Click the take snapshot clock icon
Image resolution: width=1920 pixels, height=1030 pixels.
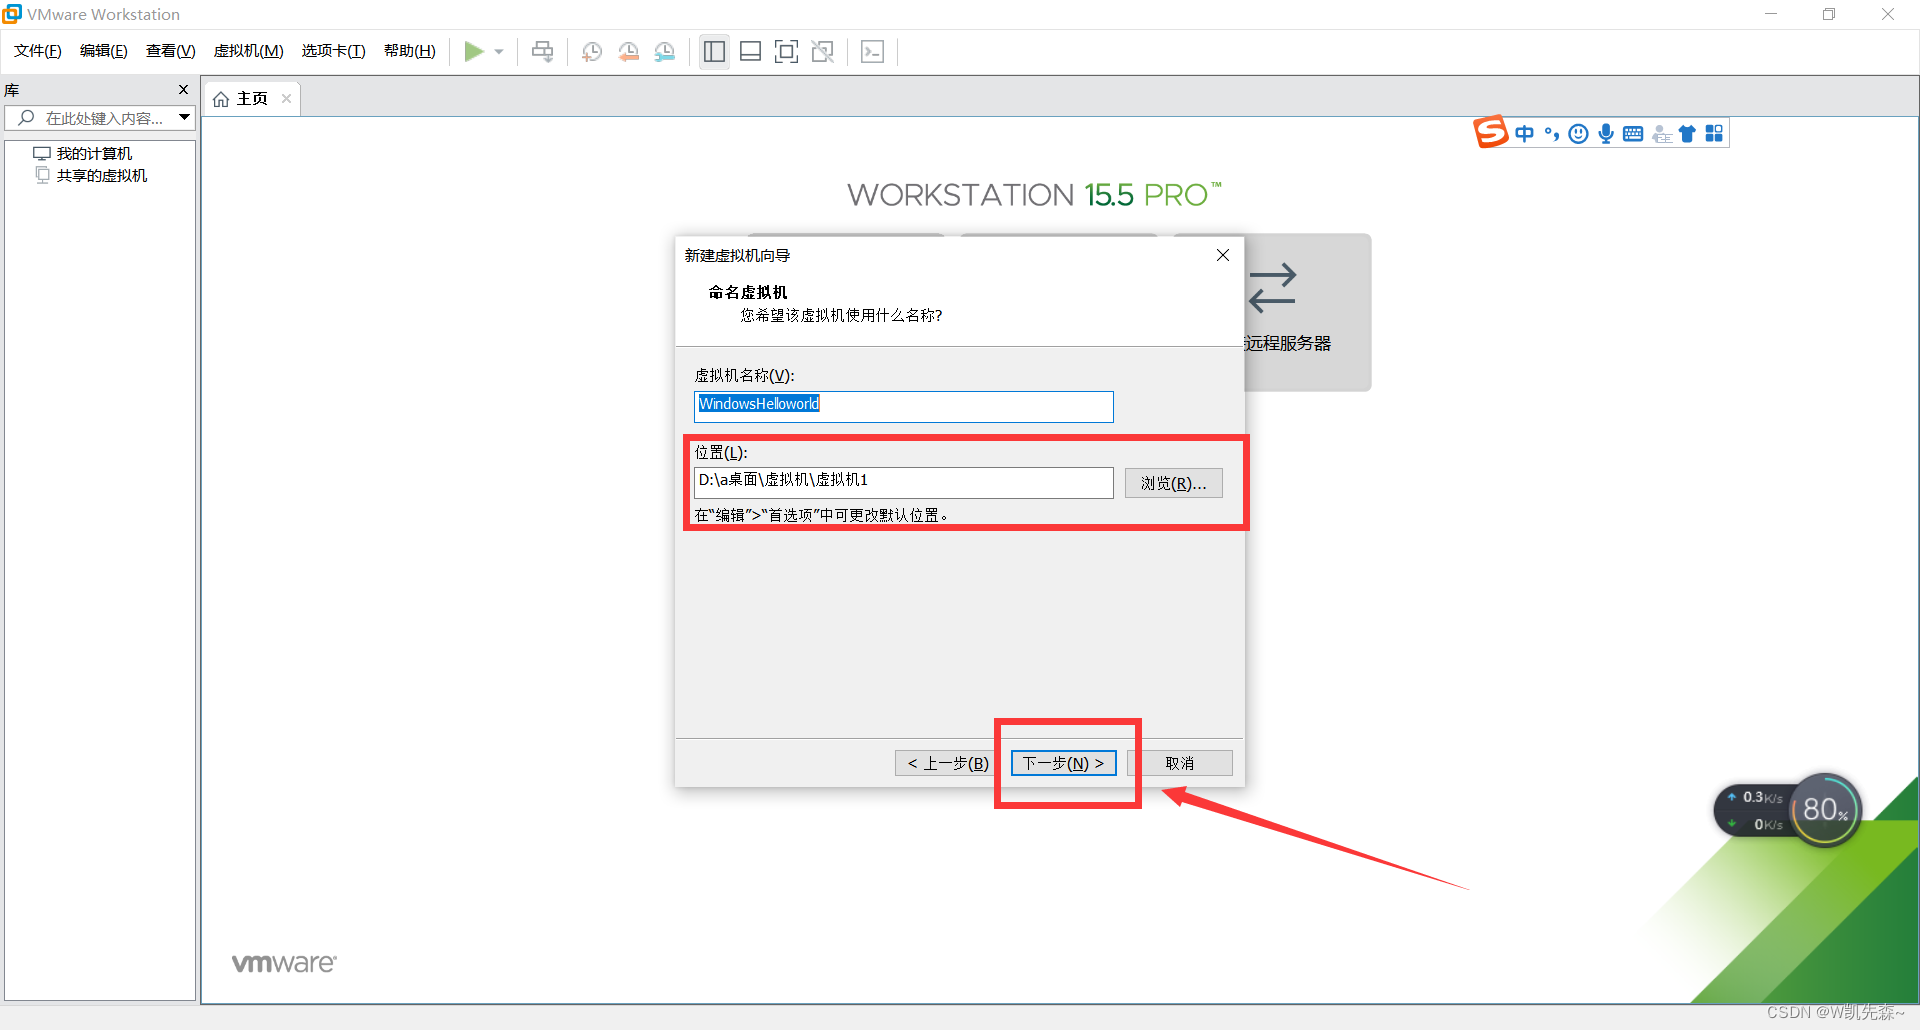592,52
